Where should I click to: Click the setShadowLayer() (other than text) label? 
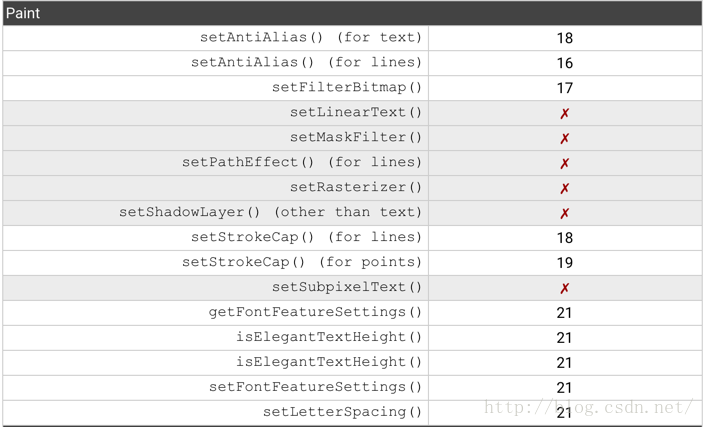click(270, 213)
